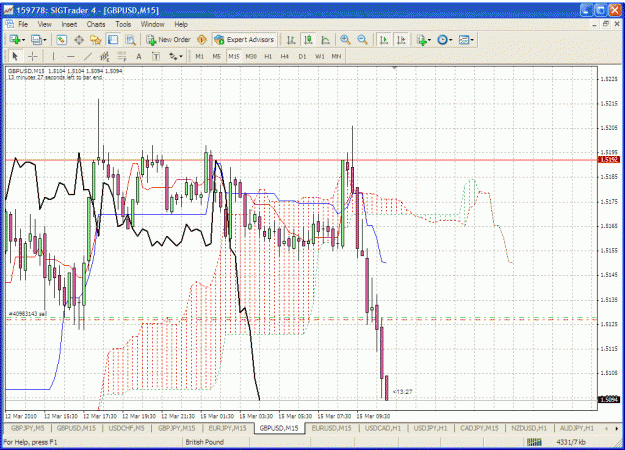
Task: Open the Help menu
Action: [x=181, y=24]
